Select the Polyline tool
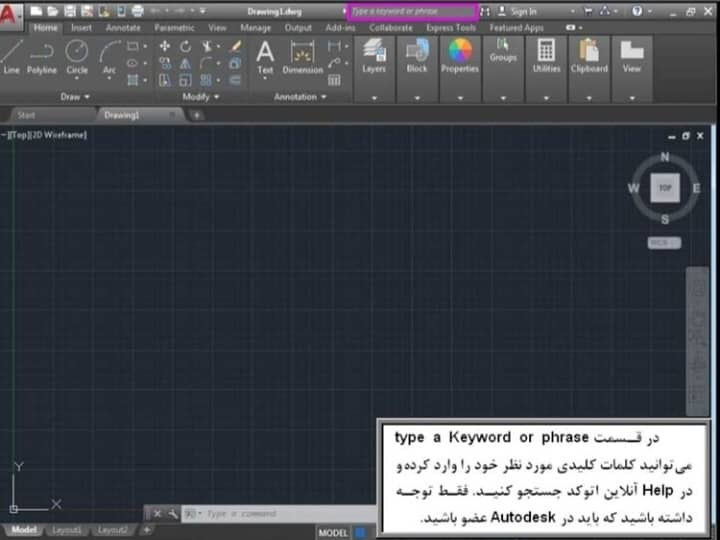The height and width of the screenshot is (540, 720). pyautogui.click(x=42, y=57)
